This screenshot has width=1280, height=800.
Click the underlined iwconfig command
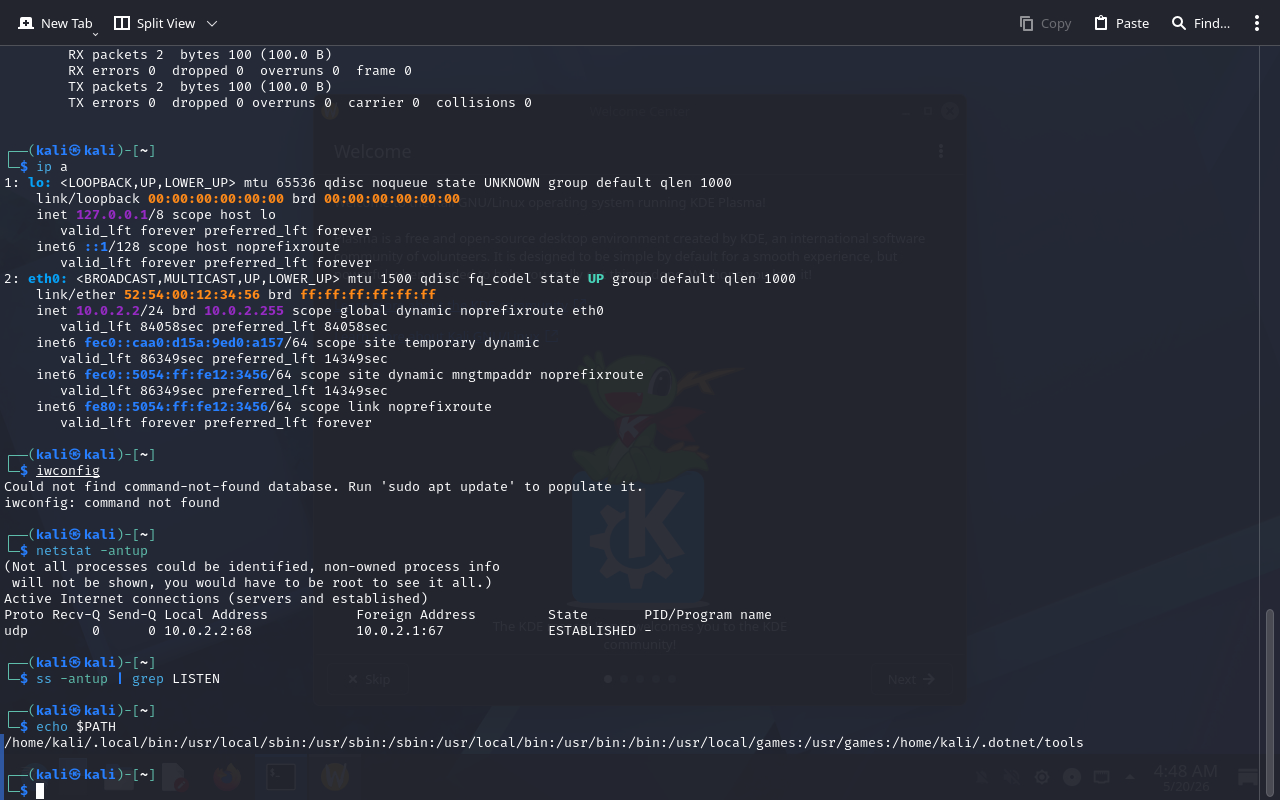[68, 470]
